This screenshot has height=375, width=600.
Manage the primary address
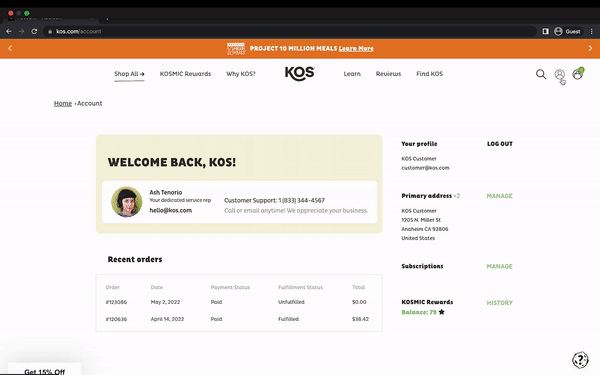click(x=499, y=196)
